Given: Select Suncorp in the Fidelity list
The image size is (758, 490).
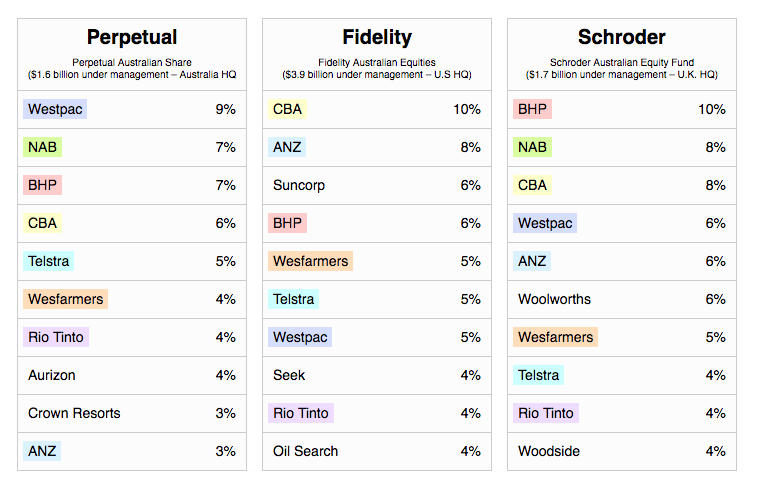Looking at the screenshot, I should tap(299, 185).
